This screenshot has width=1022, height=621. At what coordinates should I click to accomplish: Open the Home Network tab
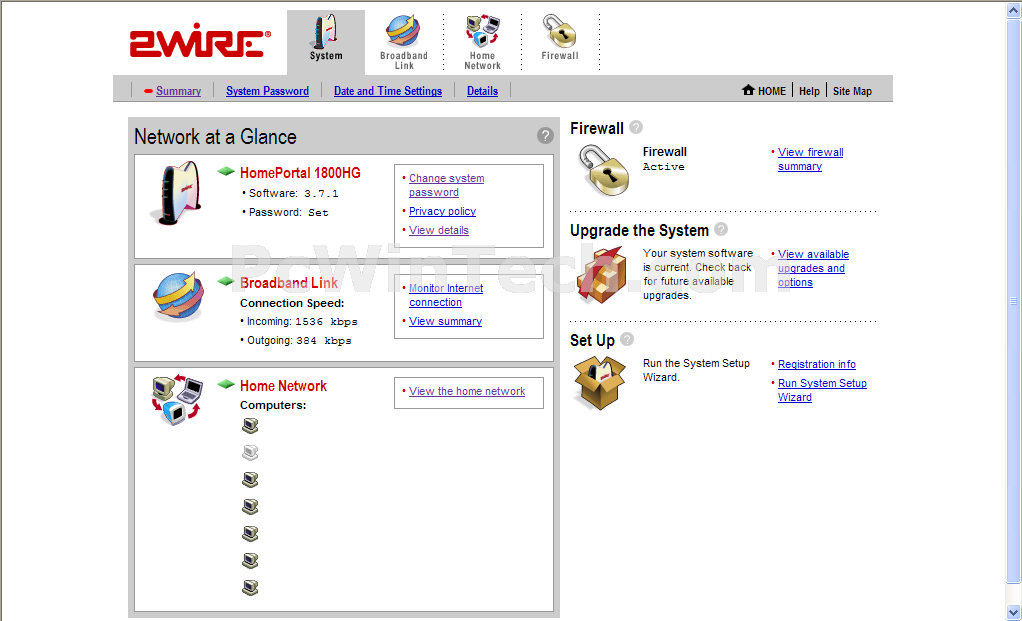point(482,42)
